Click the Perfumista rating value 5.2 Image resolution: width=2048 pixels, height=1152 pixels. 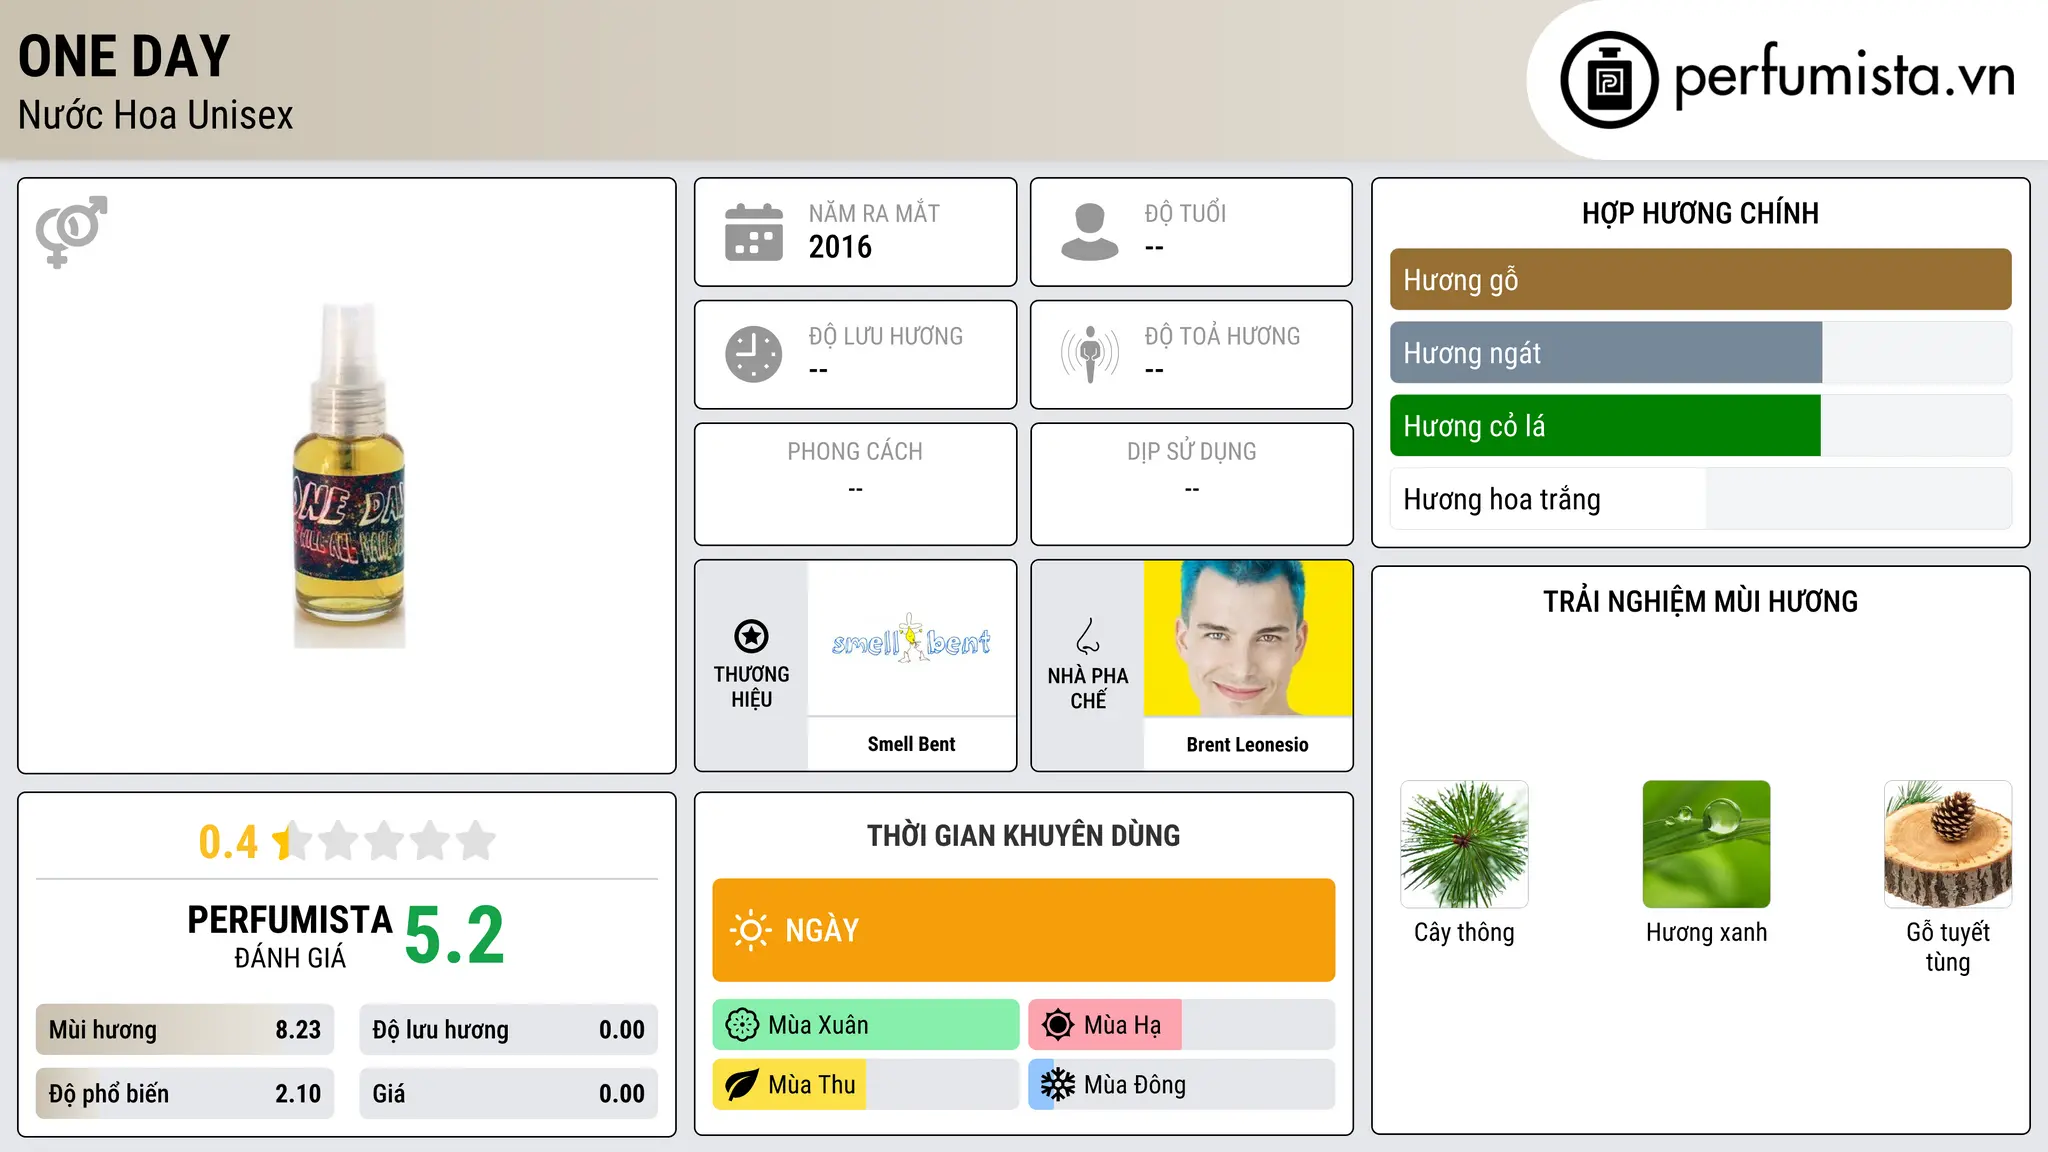455,935
